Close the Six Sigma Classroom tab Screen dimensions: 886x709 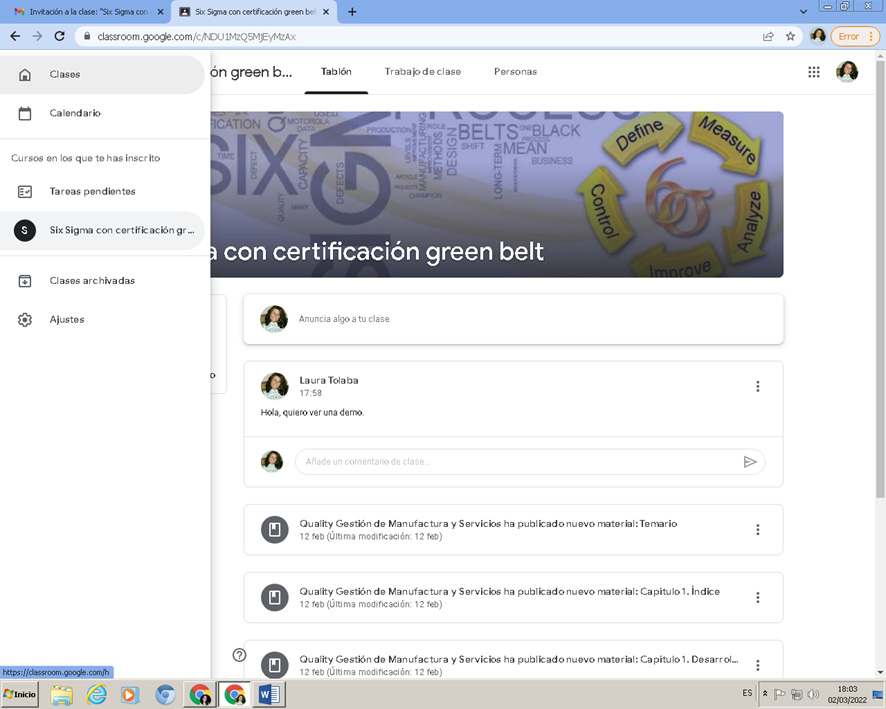pyautogui.click(x=326, y=12)
